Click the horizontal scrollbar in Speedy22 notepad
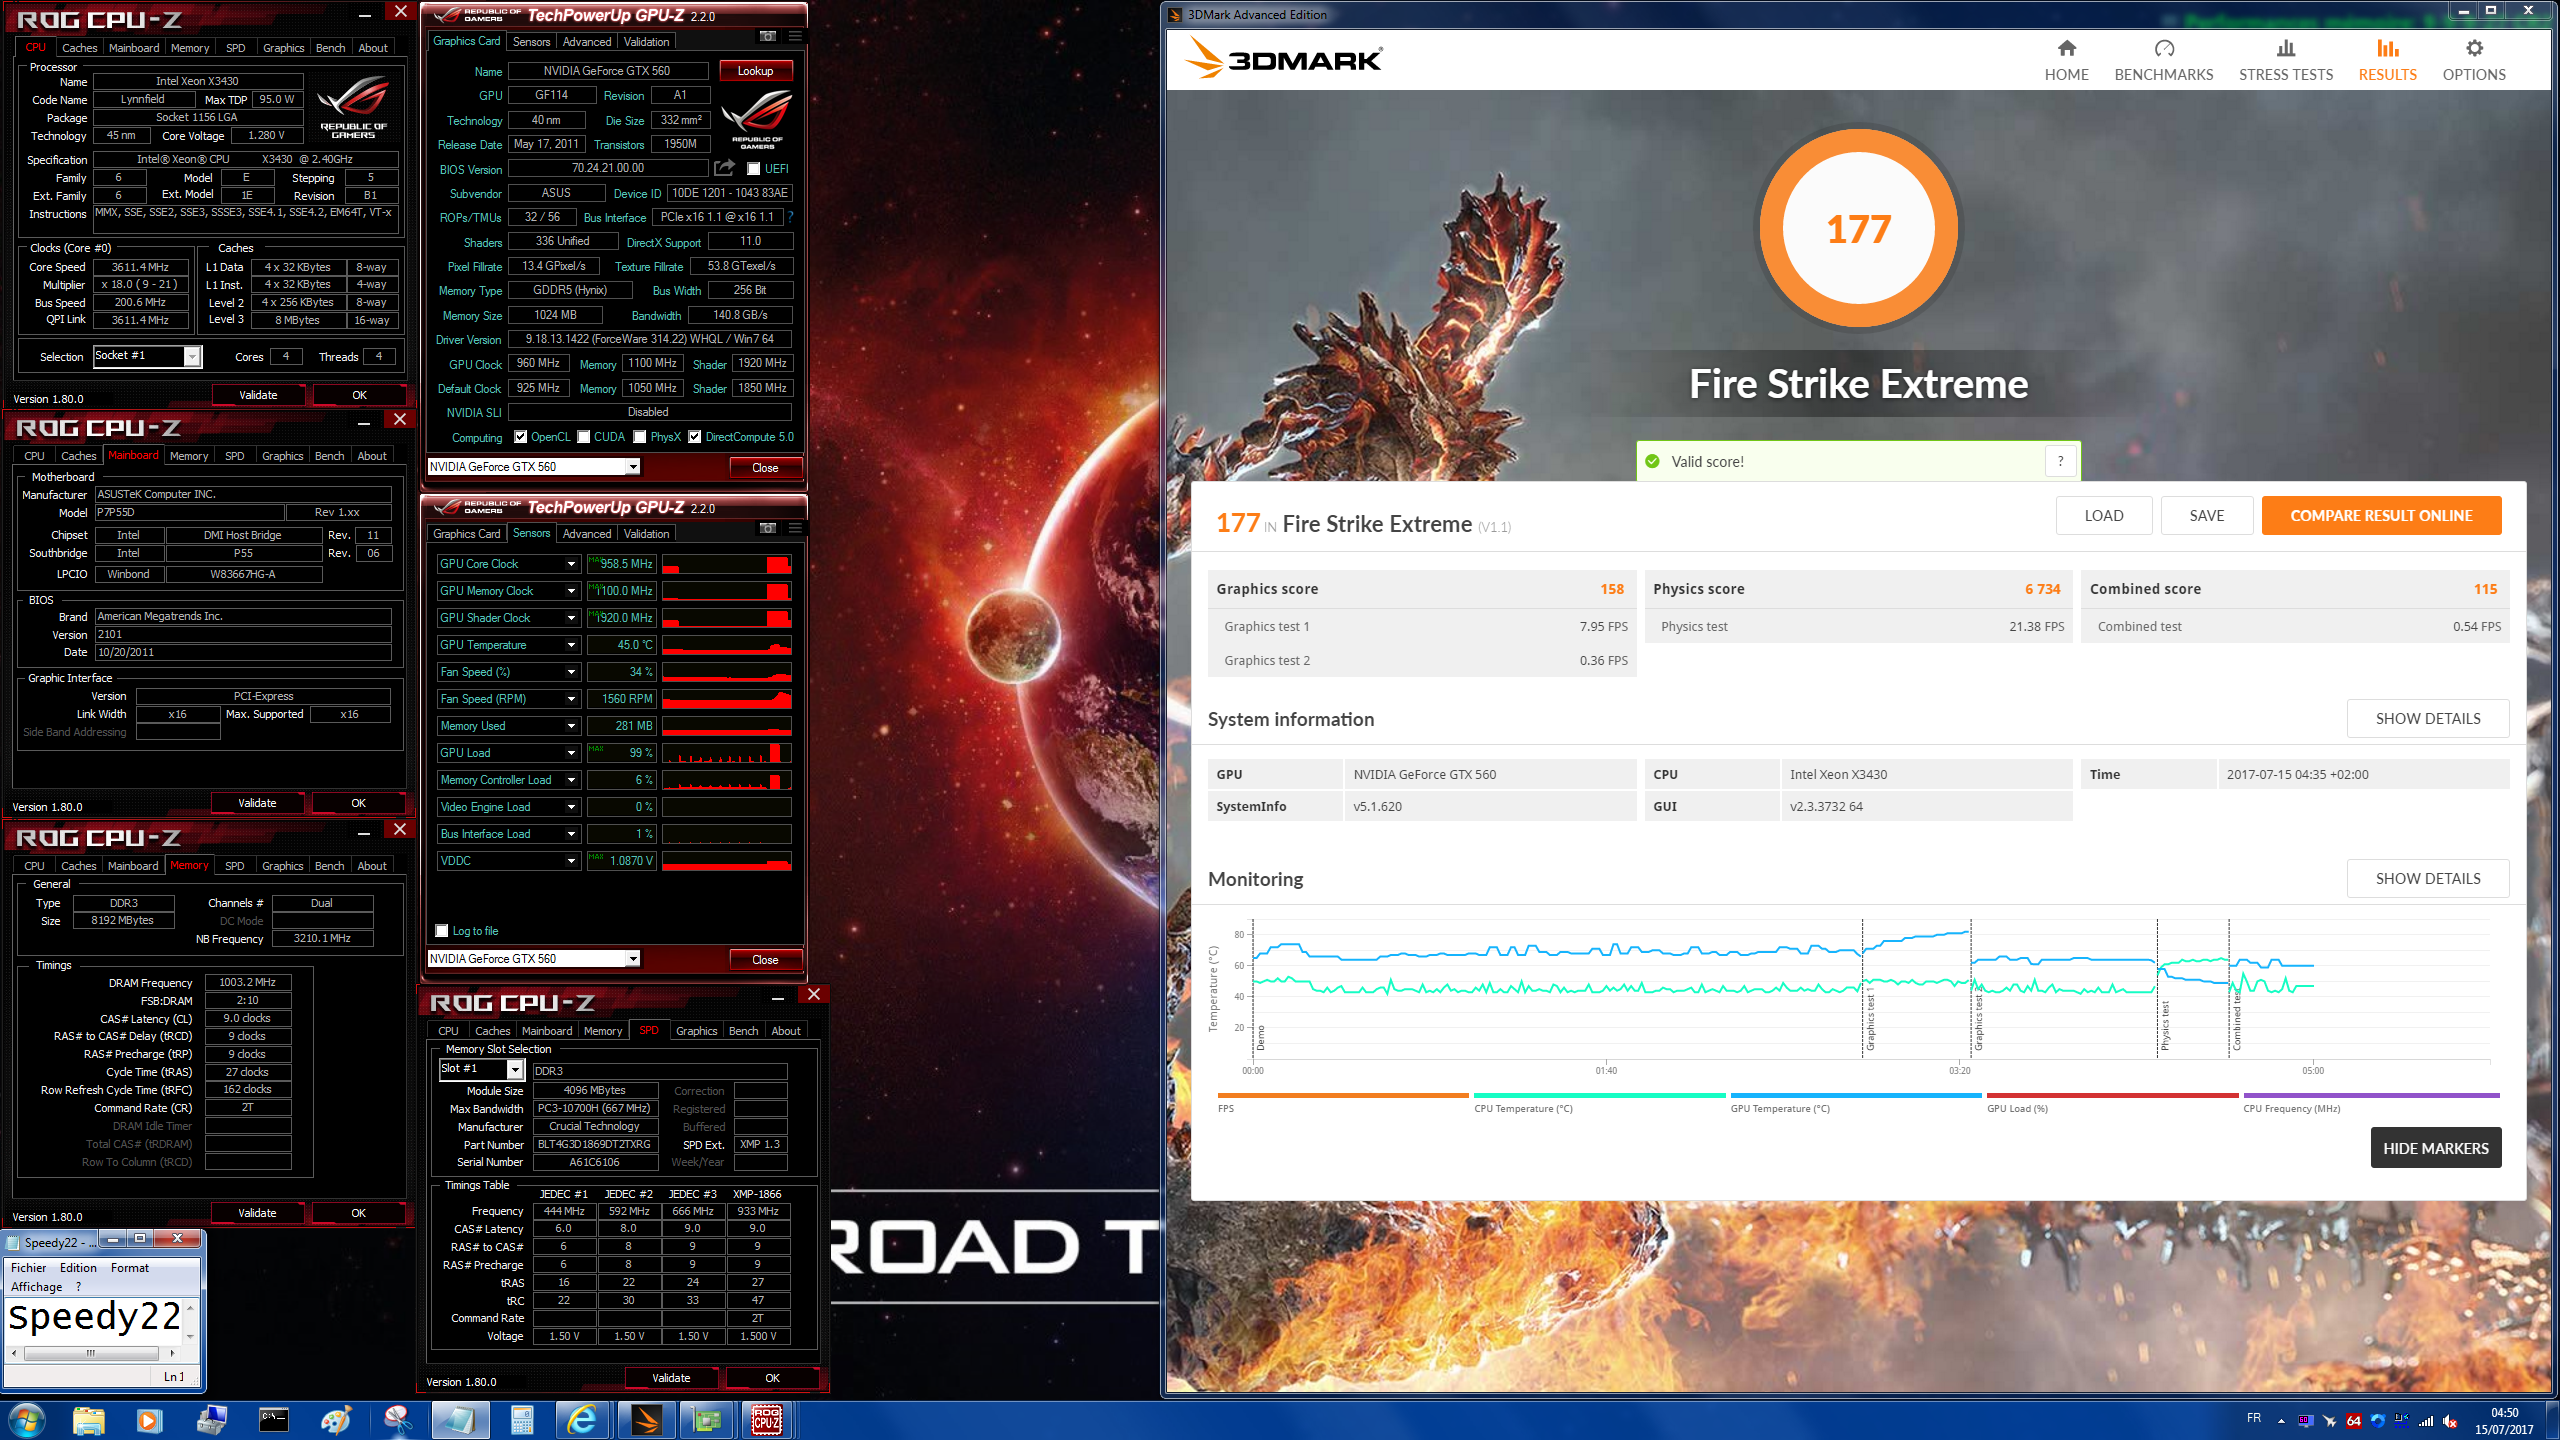 (91, 1353)
